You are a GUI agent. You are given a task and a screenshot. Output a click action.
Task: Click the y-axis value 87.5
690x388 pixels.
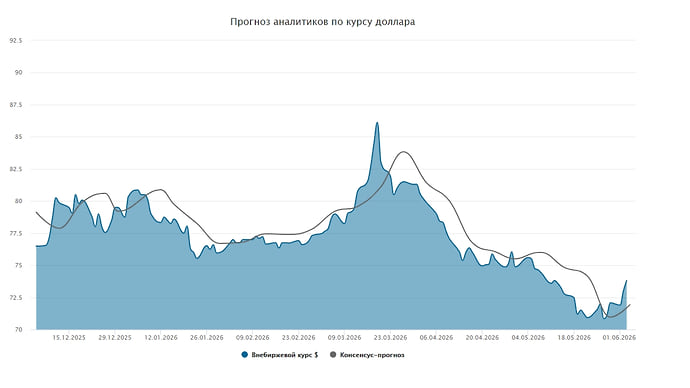pyautogui.click(x=16, y=105)
